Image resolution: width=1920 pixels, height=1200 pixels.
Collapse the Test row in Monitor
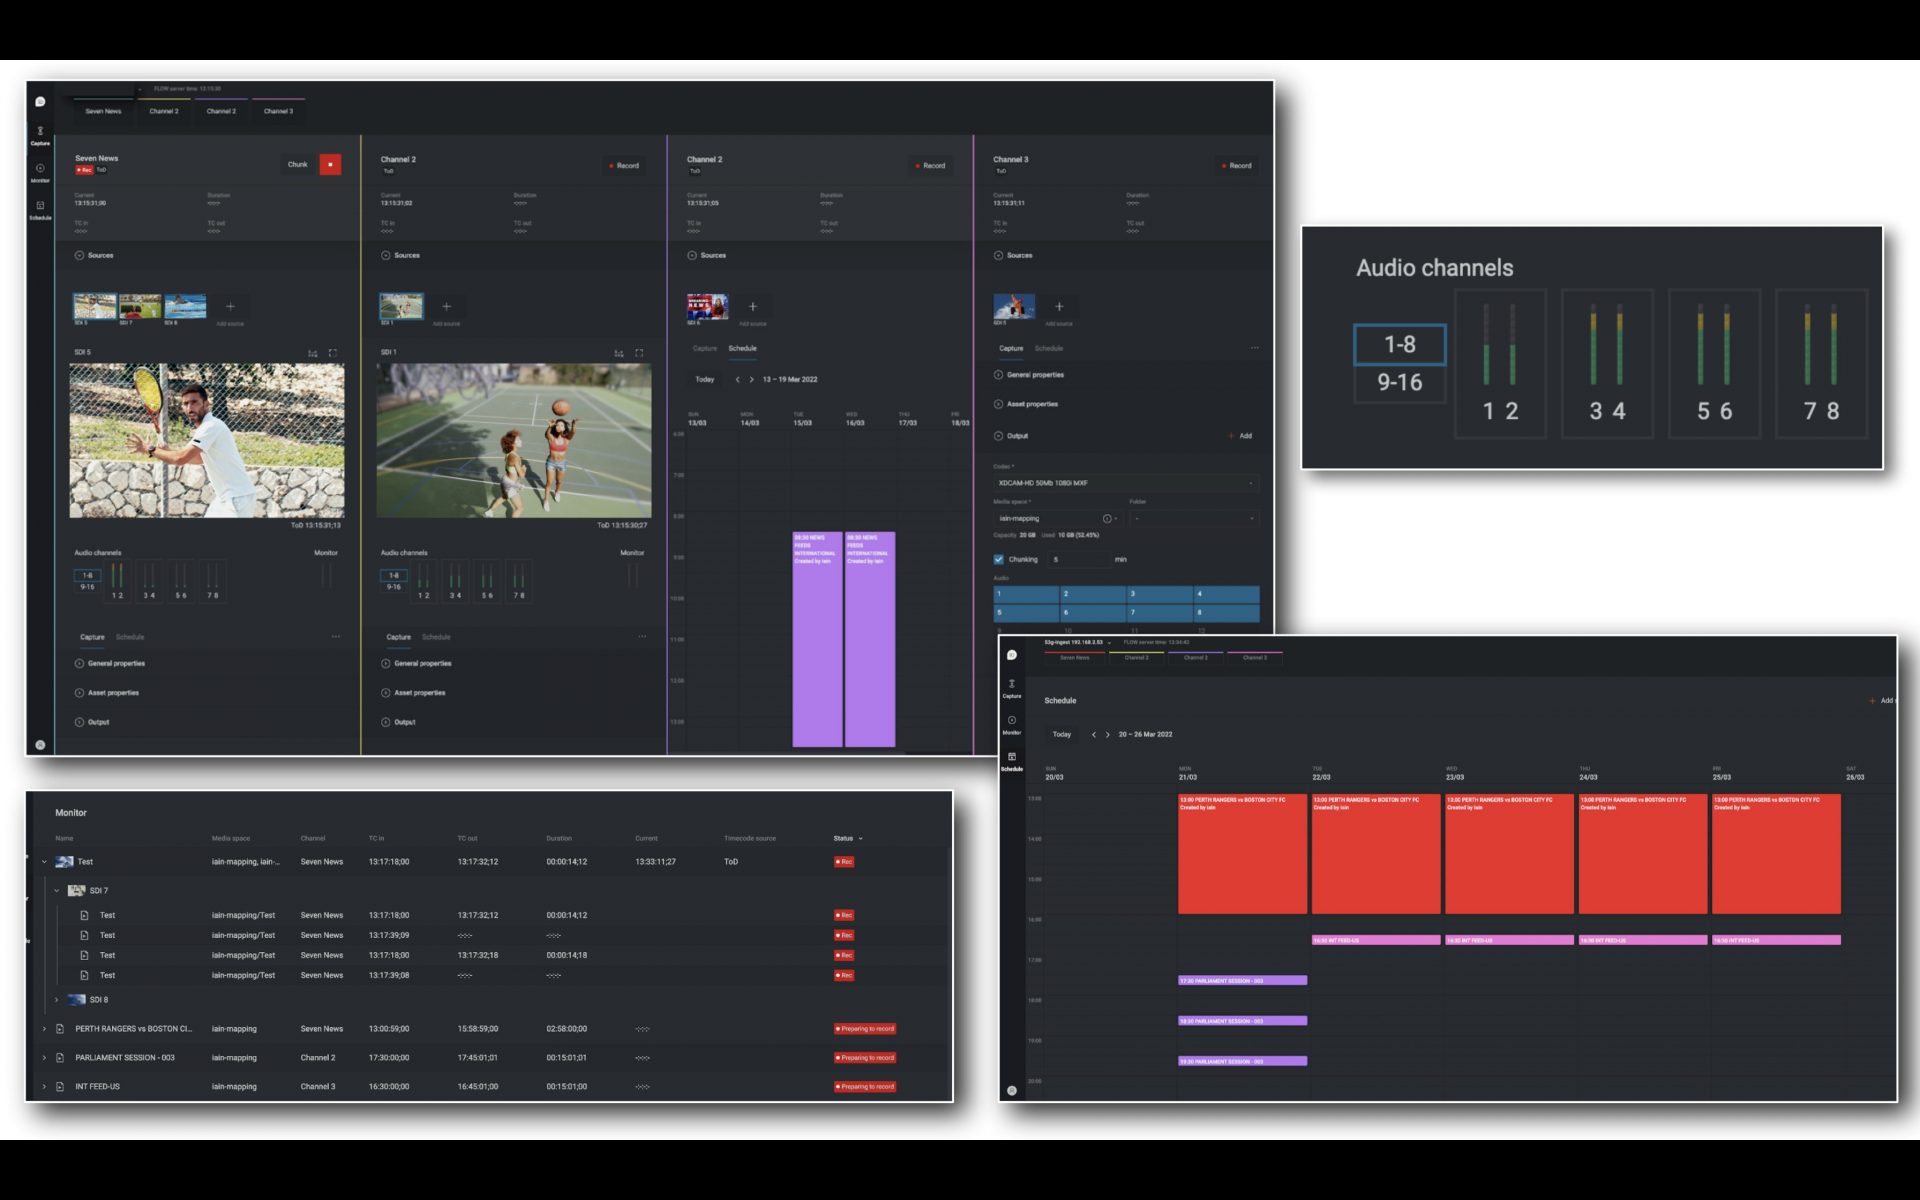(x=44, y=862)
